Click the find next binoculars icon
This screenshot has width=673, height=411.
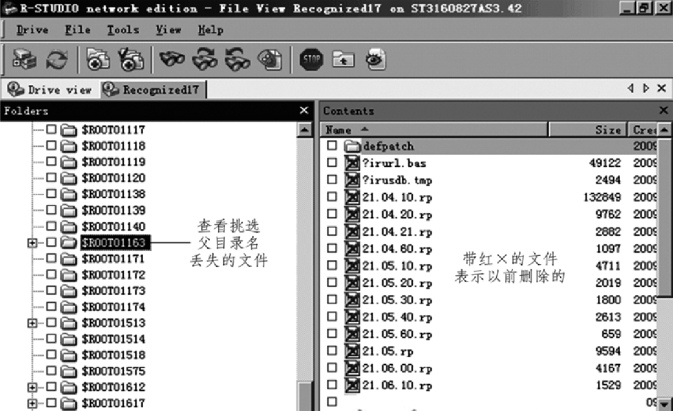coord(205,59)
